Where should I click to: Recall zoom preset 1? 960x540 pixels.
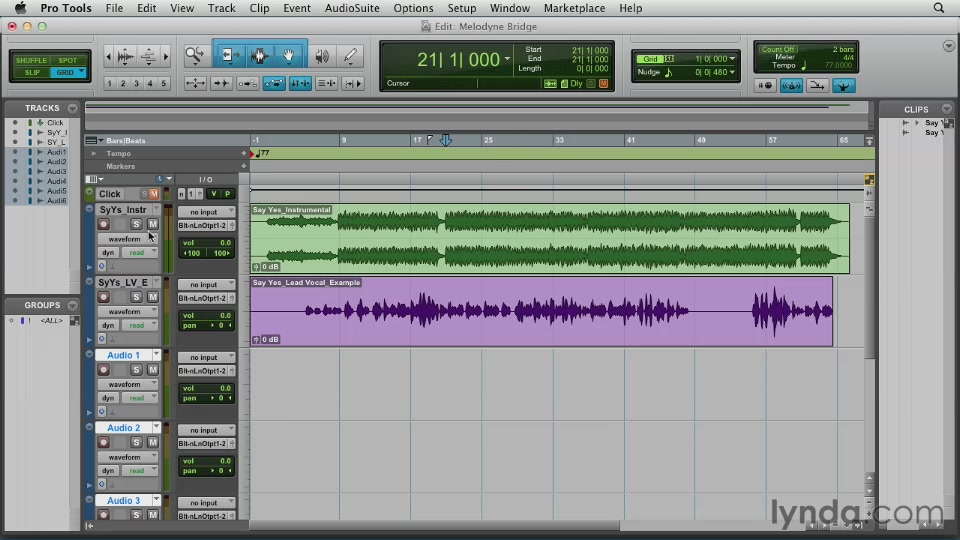[109, 83]
